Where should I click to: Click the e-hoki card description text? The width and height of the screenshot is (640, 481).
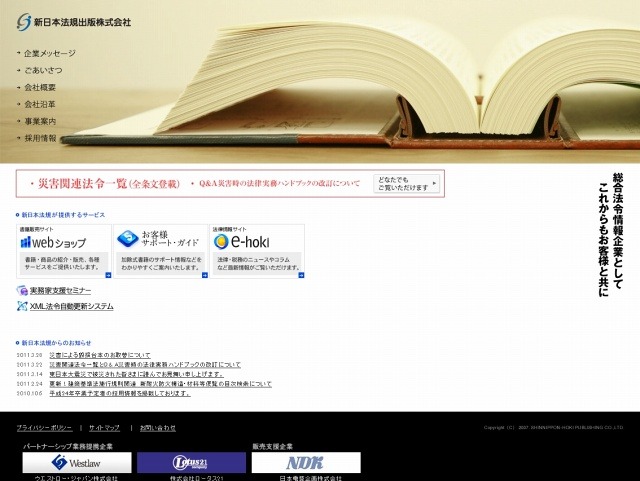(258, 263)
